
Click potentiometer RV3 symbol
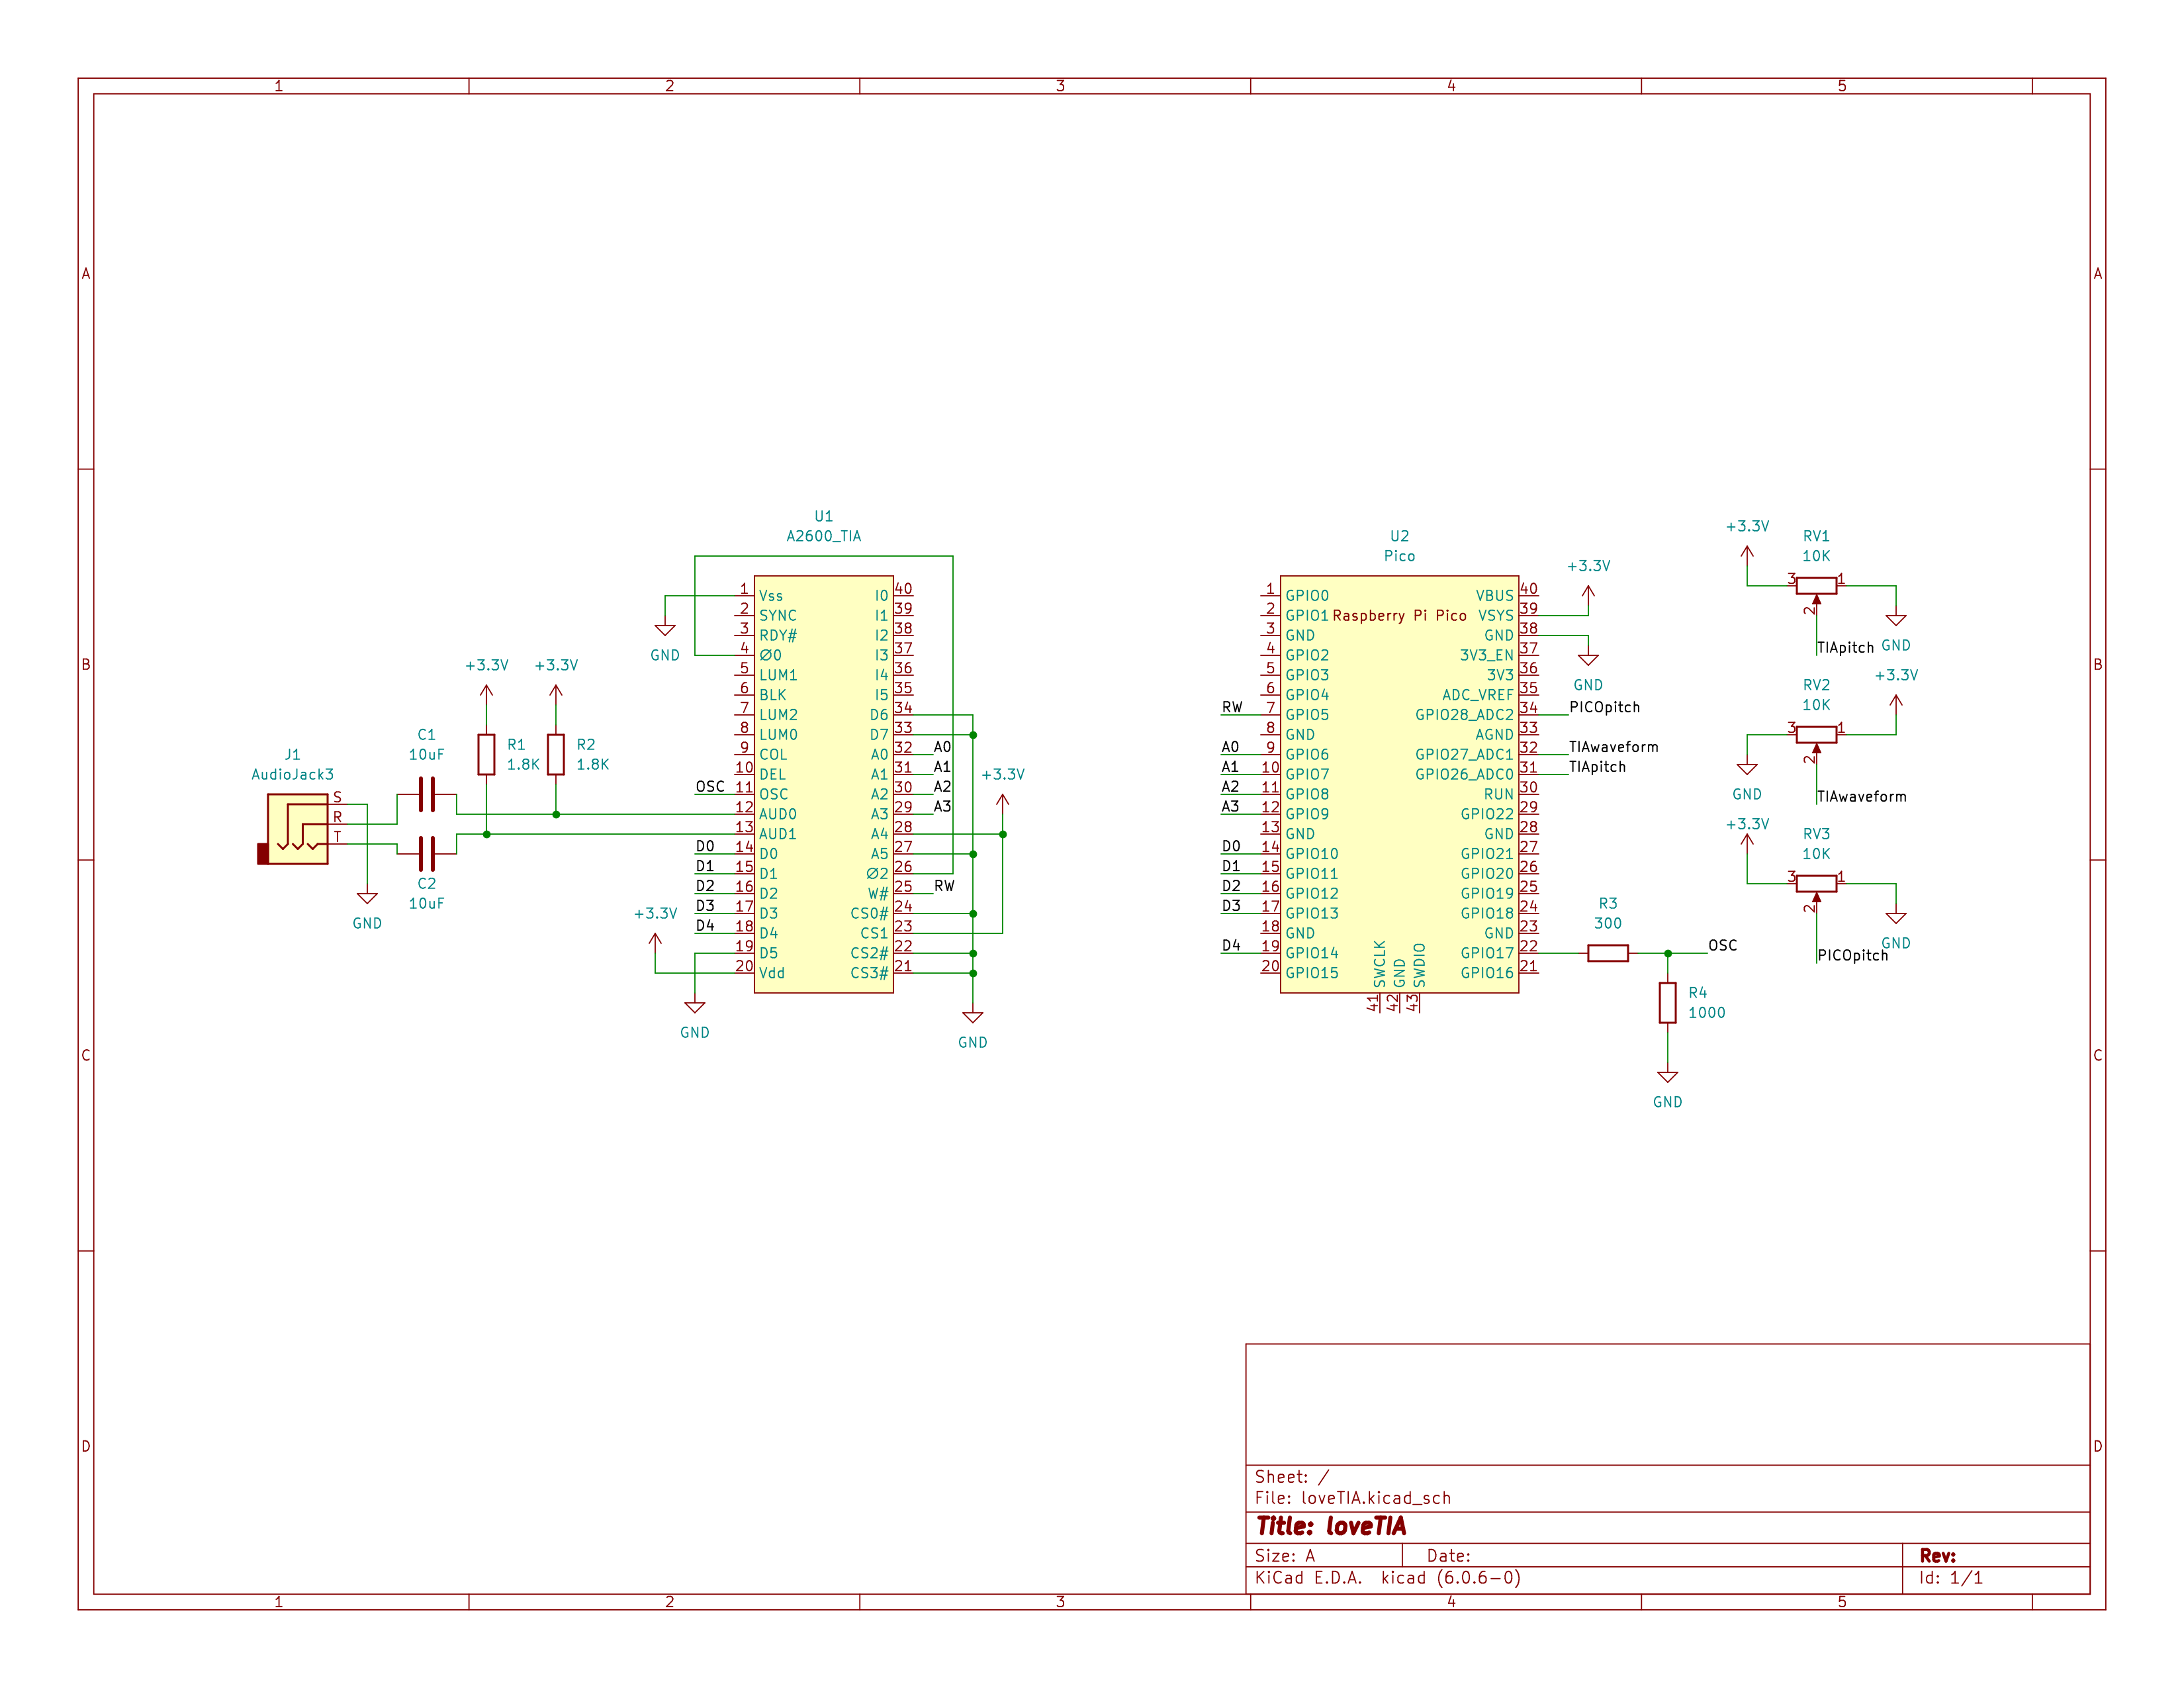click(1816, 883)
